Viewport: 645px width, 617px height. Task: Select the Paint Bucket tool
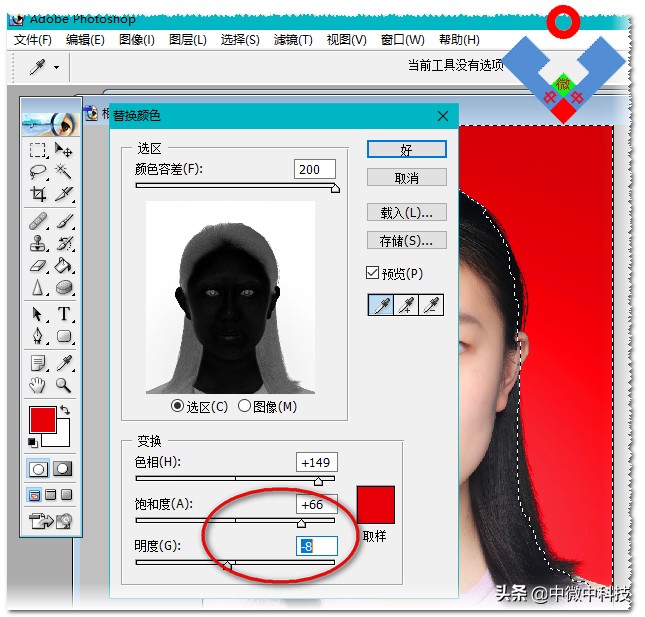point(64,265)
